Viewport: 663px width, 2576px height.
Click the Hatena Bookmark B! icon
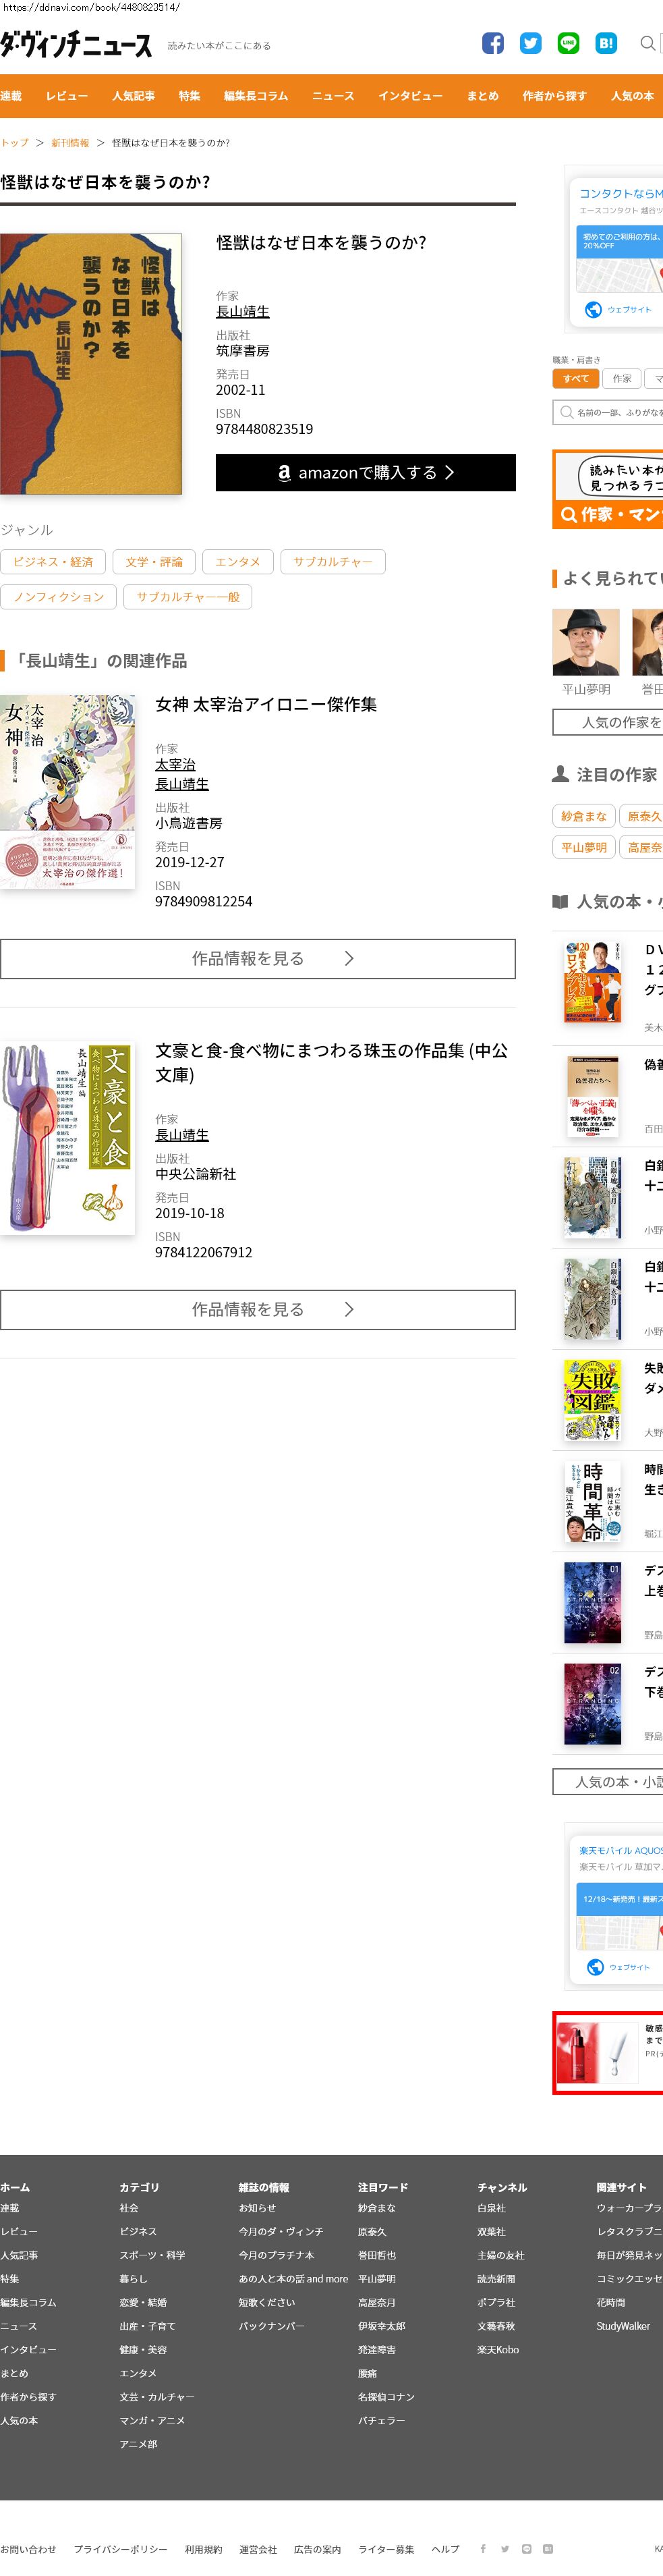(606, 43)
